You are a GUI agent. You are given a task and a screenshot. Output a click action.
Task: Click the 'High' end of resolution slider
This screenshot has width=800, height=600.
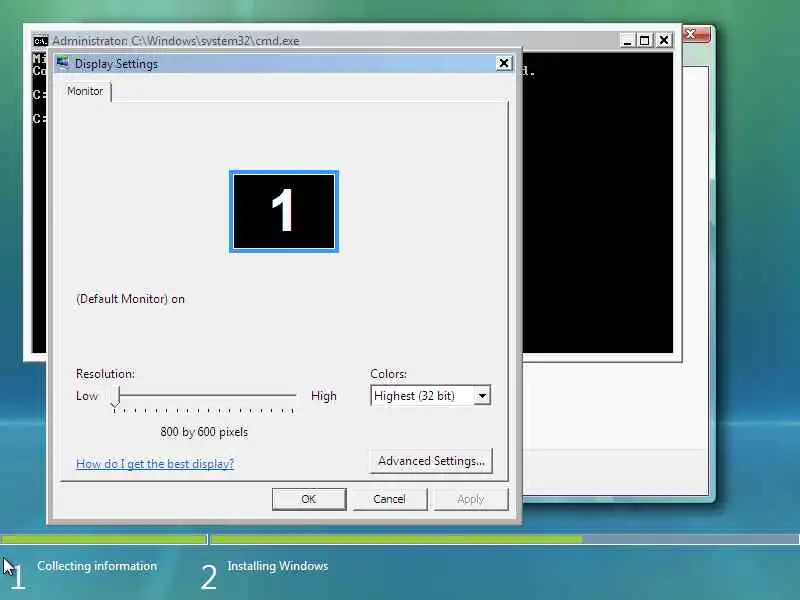tap(323, 396)
